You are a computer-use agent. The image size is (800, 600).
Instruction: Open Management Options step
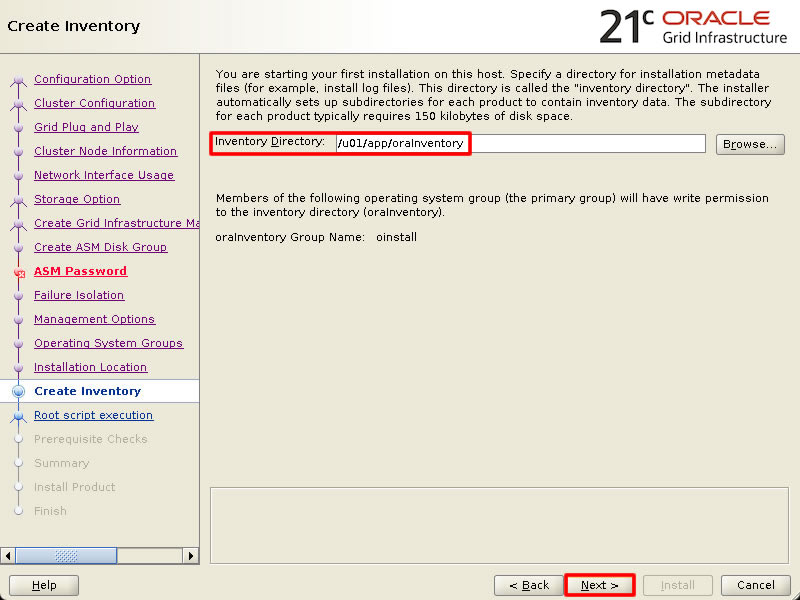[94, 319]
